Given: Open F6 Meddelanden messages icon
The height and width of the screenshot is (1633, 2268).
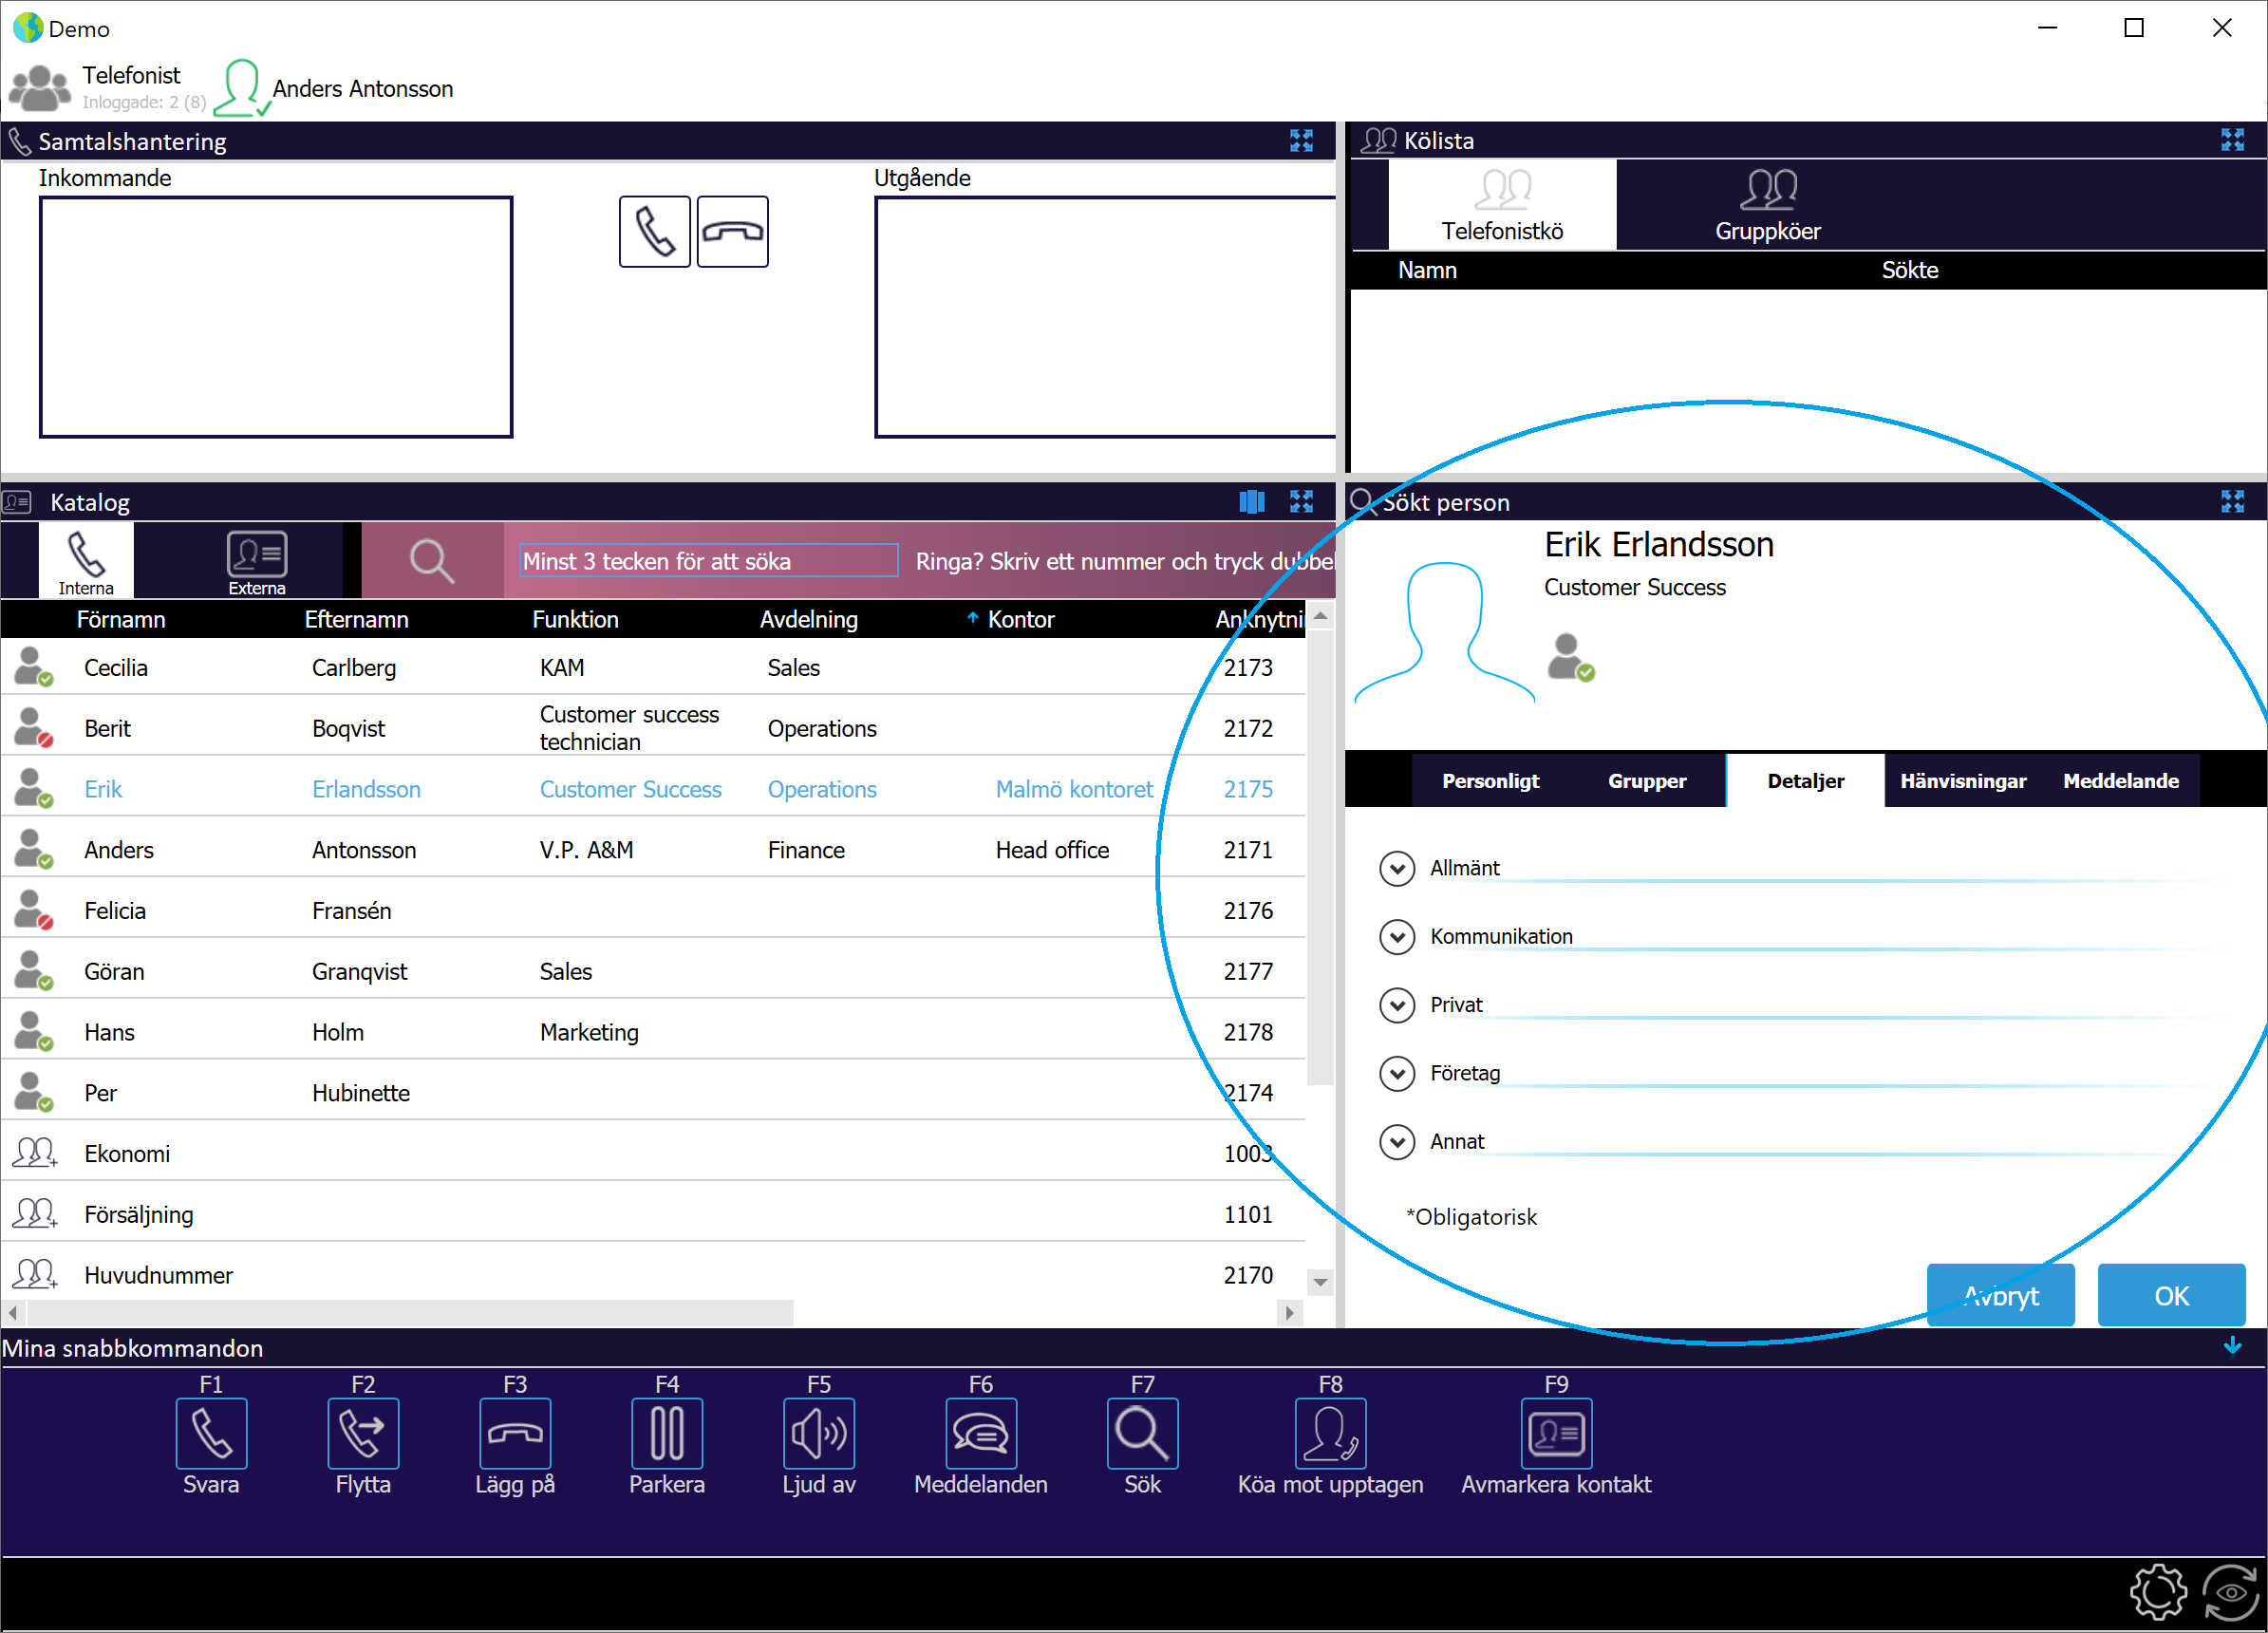Looking at the screenshot, I should pos(981,1433).
